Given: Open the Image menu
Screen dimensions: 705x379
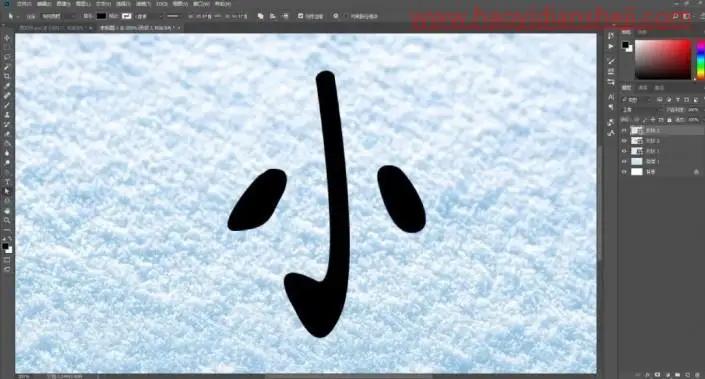Looking at the screenshot, I should (63, 4).
